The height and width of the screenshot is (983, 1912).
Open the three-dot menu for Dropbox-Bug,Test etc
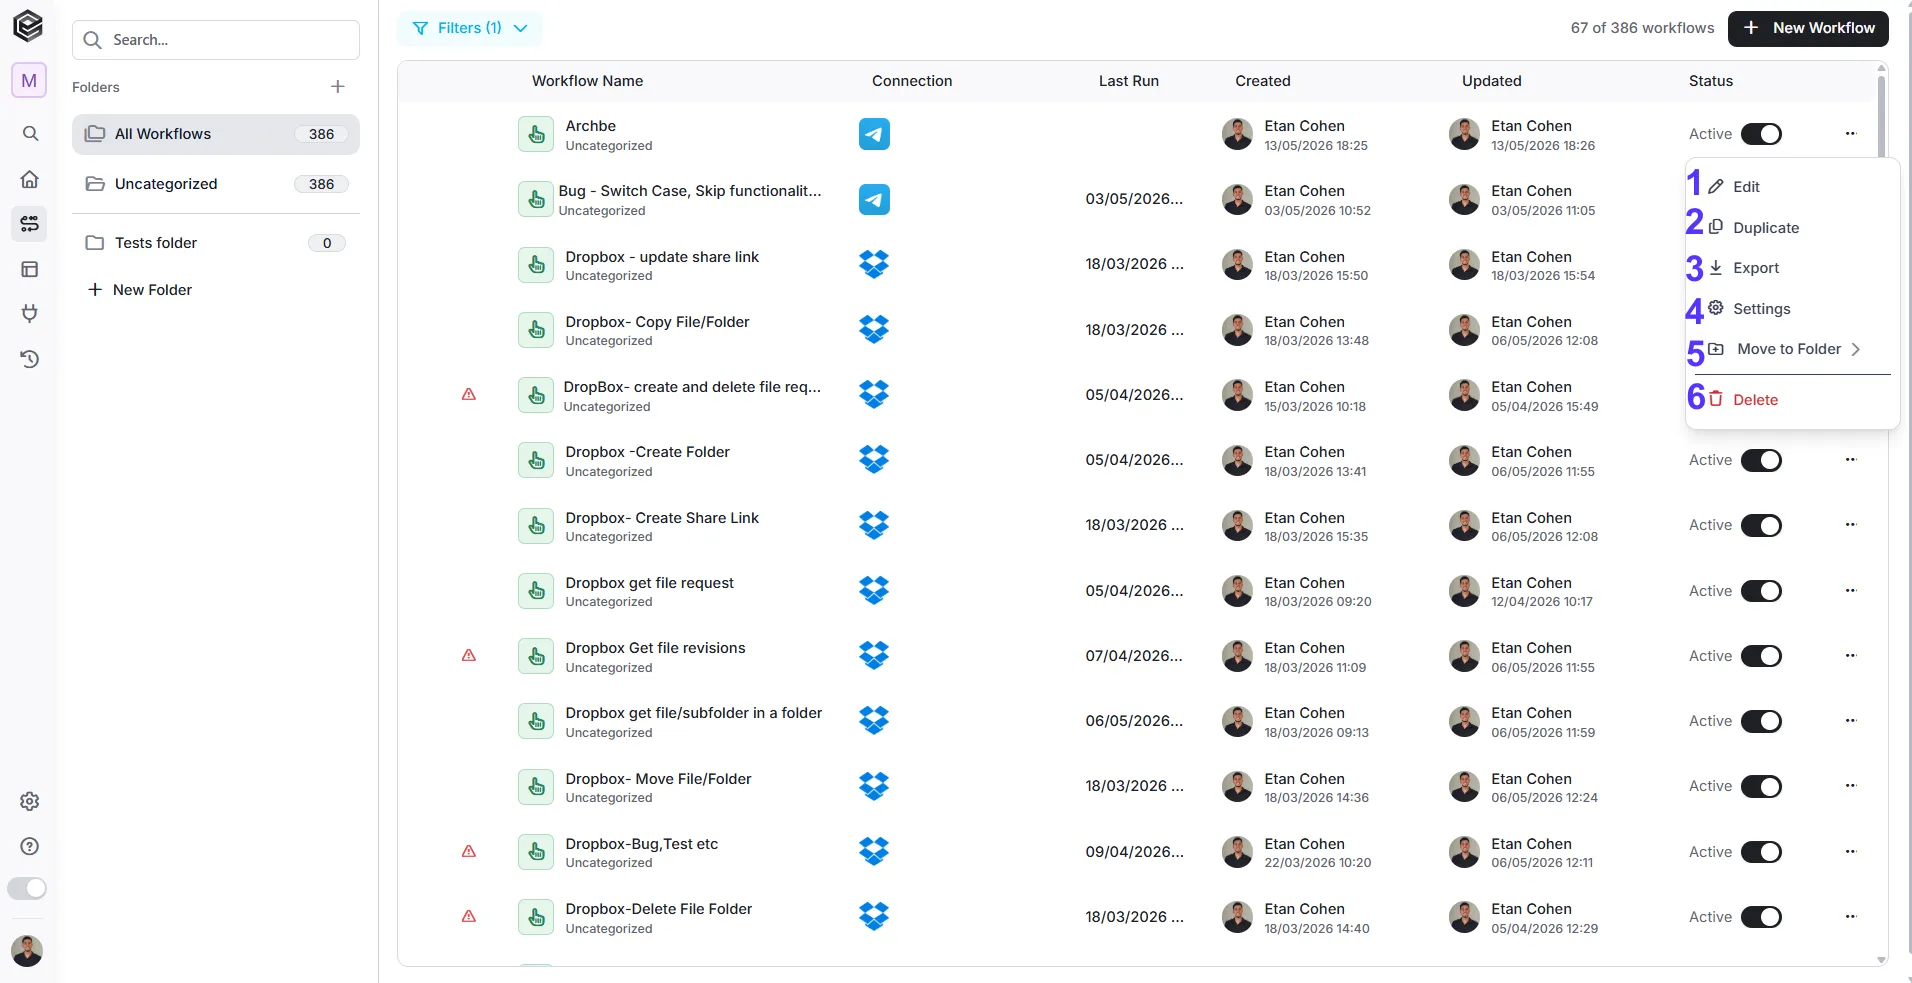point(1850,852)
